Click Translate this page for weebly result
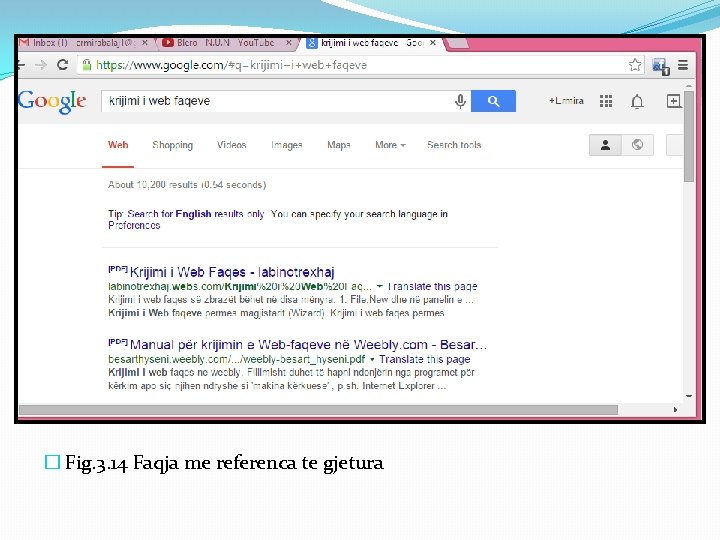Screen dimensions: 720x540 (x=425, y=359)
